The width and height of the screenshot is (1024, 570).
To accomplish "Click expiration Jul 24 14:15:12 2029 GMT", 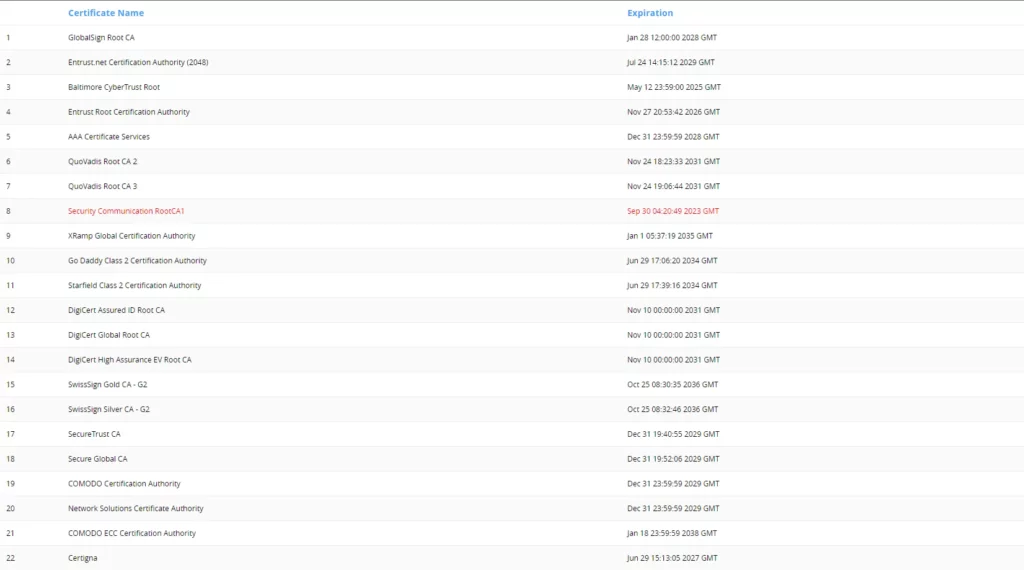I will point(671,63).
